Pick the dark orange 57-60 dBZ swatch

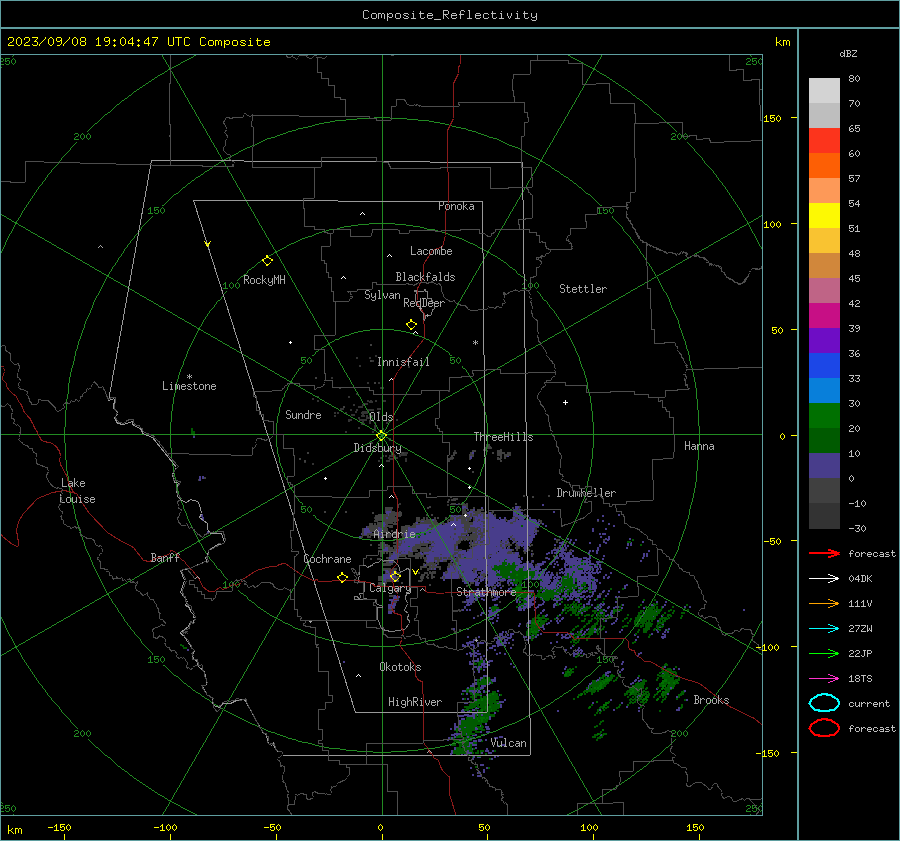point(824,166)
